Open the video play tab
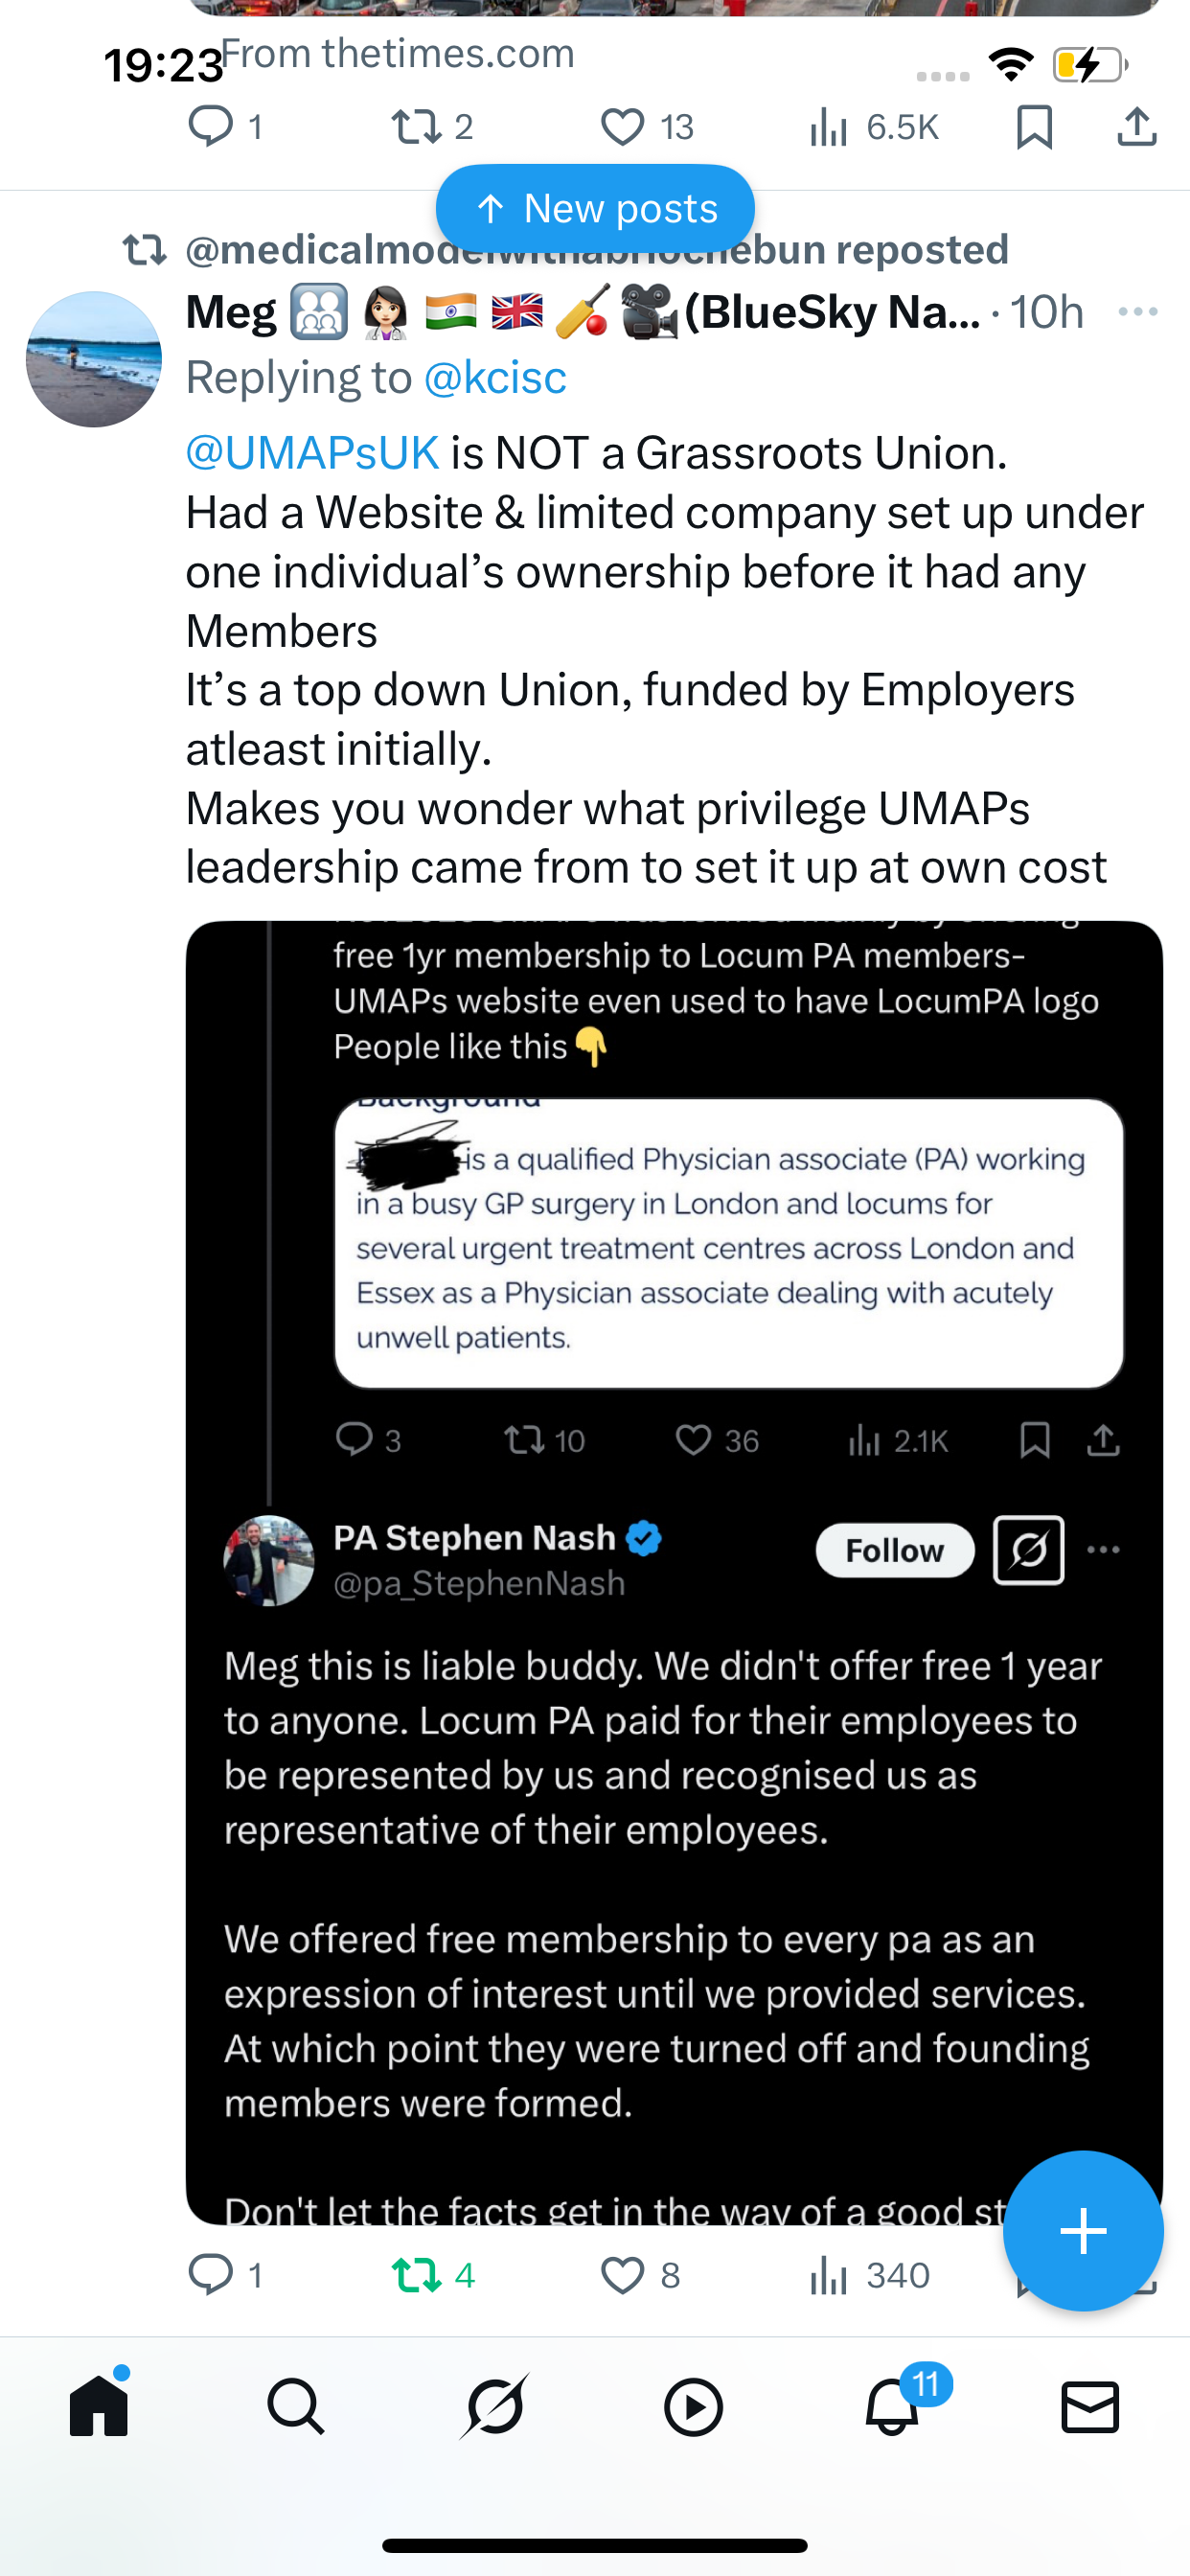Viewport: 1190px width, 2576px height. tap(693, 2406)
